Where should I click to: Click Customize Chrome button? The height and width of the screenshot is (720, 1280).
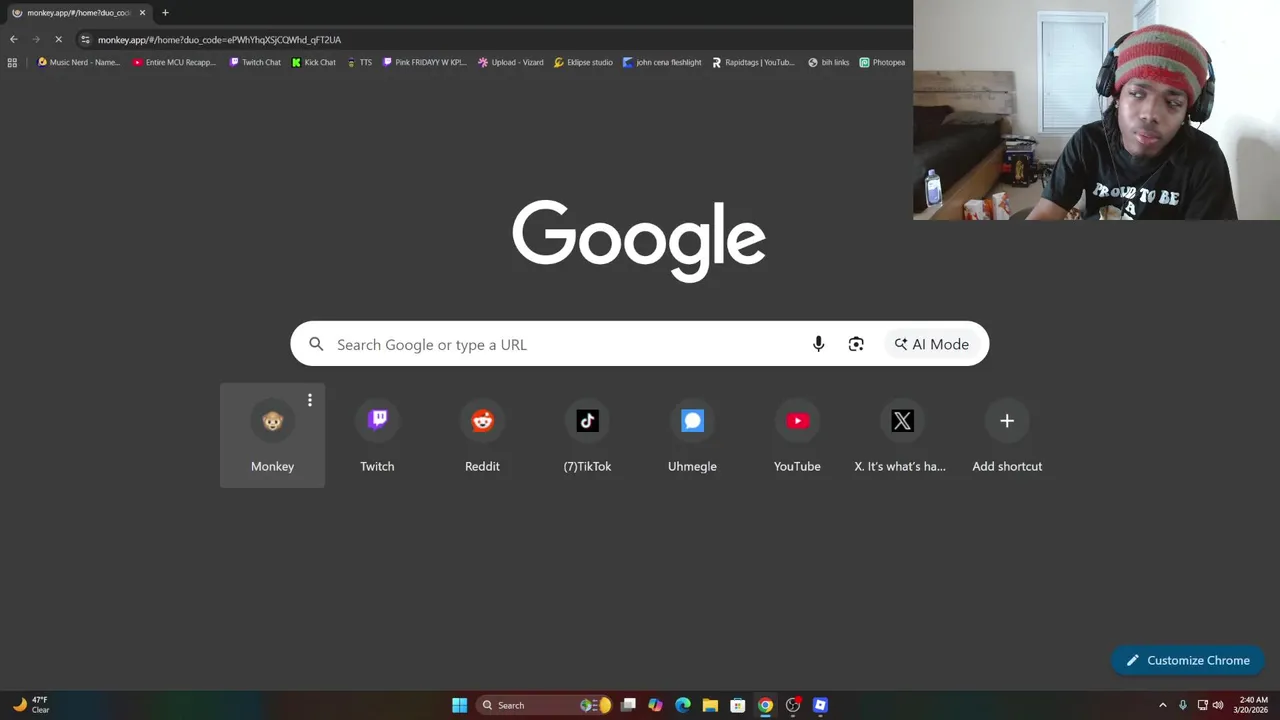1188,660
